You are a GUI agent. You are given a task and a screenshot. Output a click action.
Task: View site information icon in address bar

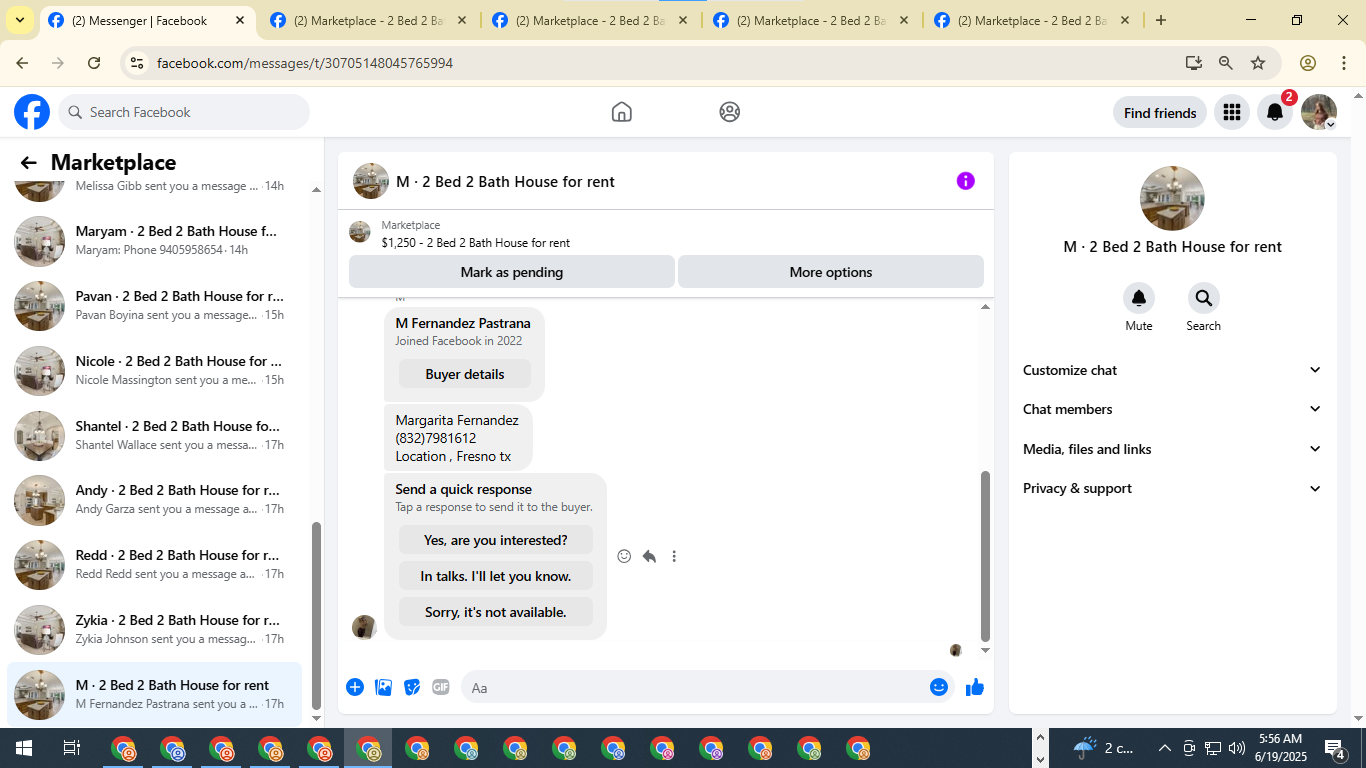pyautogui.click(x=138, y=63)
